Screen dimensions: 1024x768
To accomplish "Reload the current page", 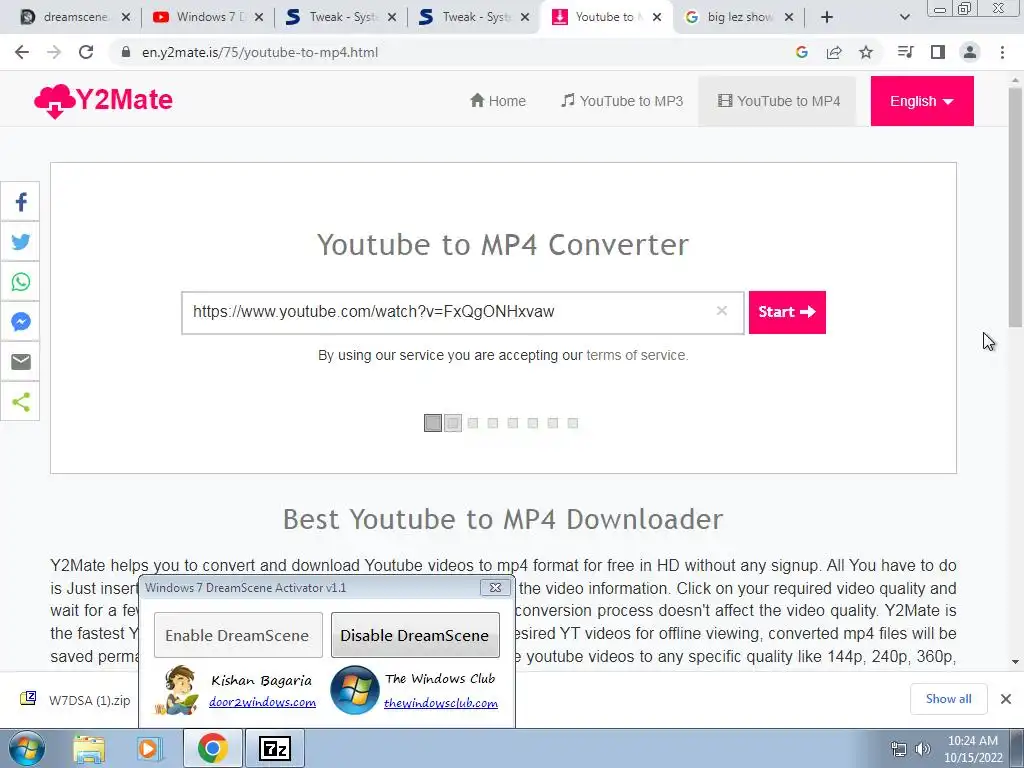I will 86,52.
